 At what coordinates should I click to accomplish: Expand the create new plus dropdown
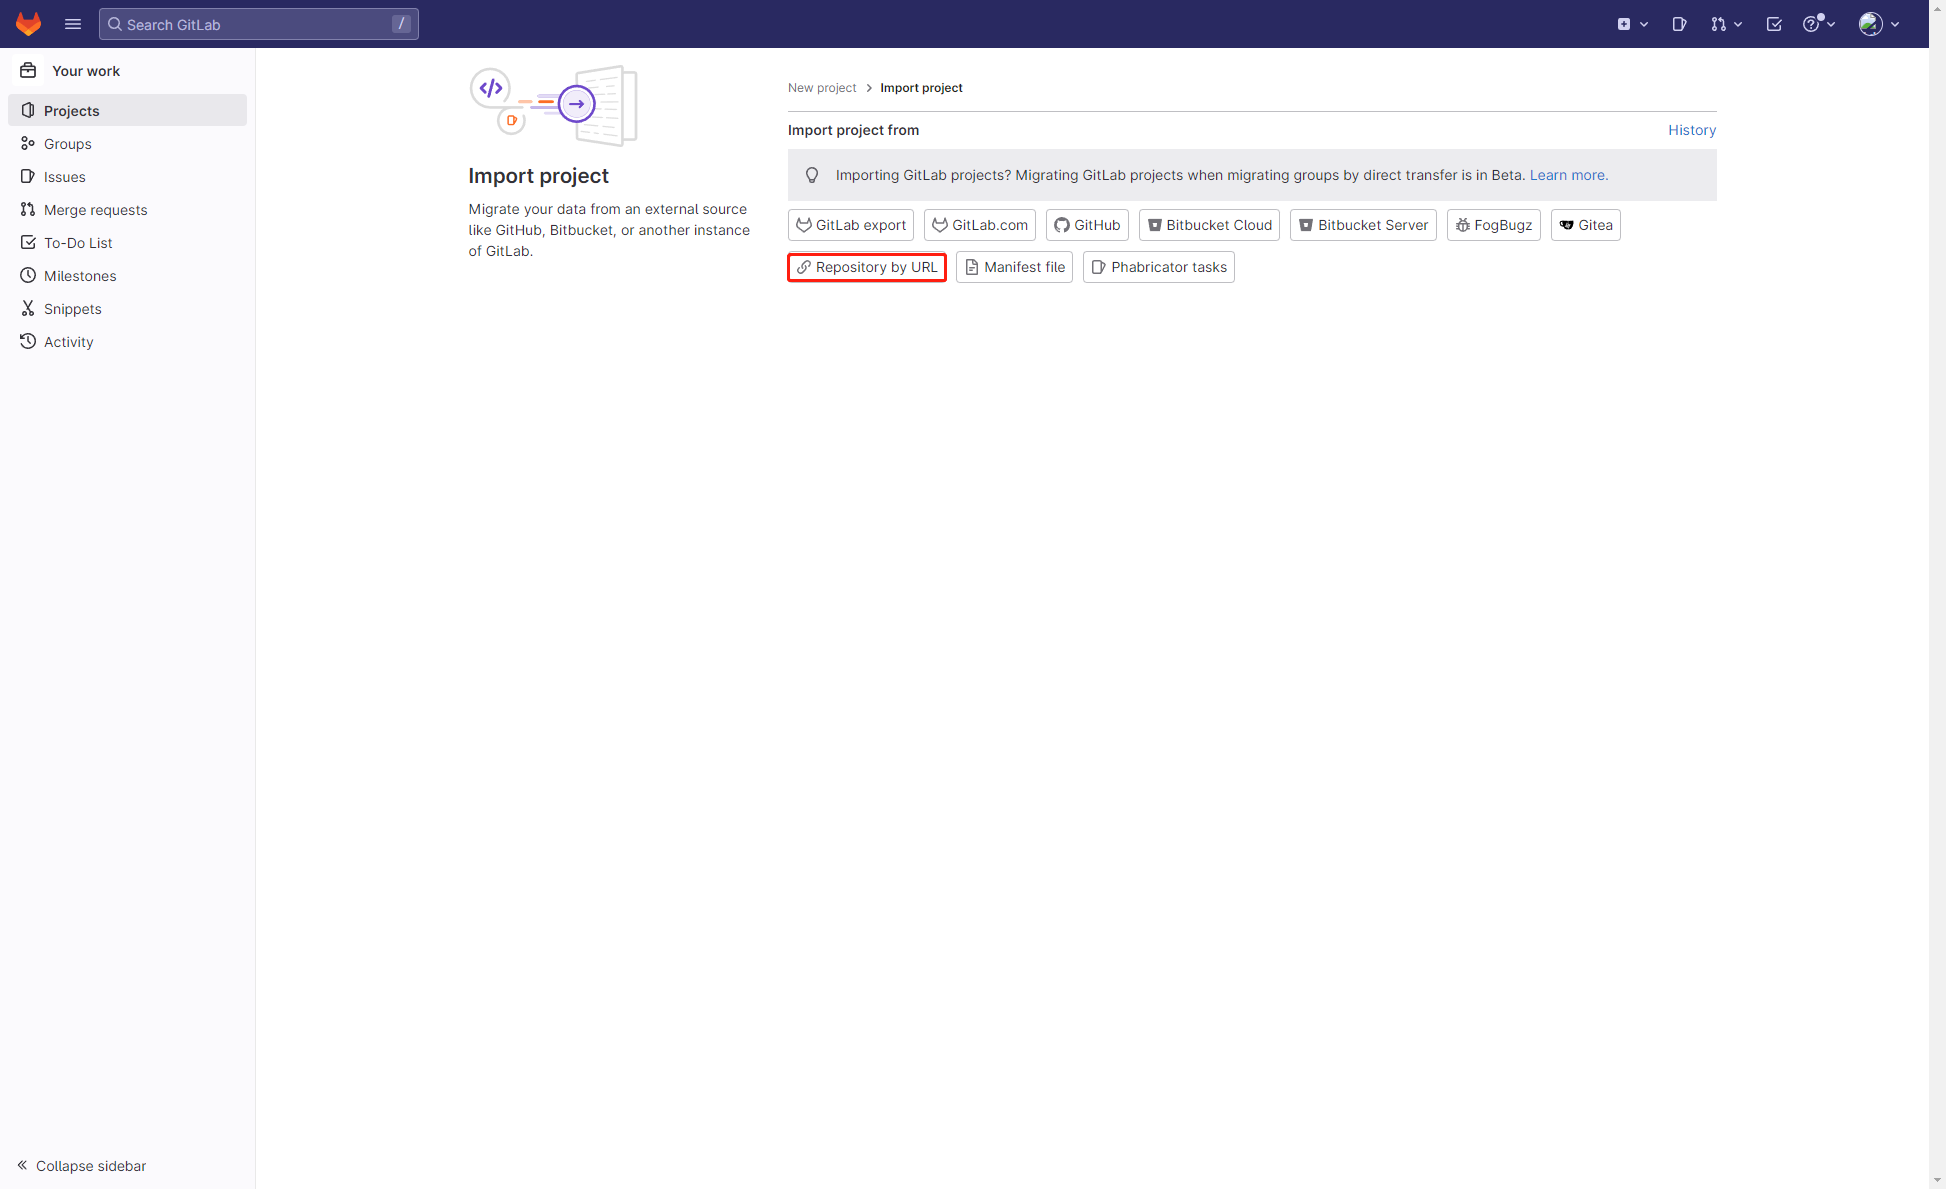(1632, 24)
